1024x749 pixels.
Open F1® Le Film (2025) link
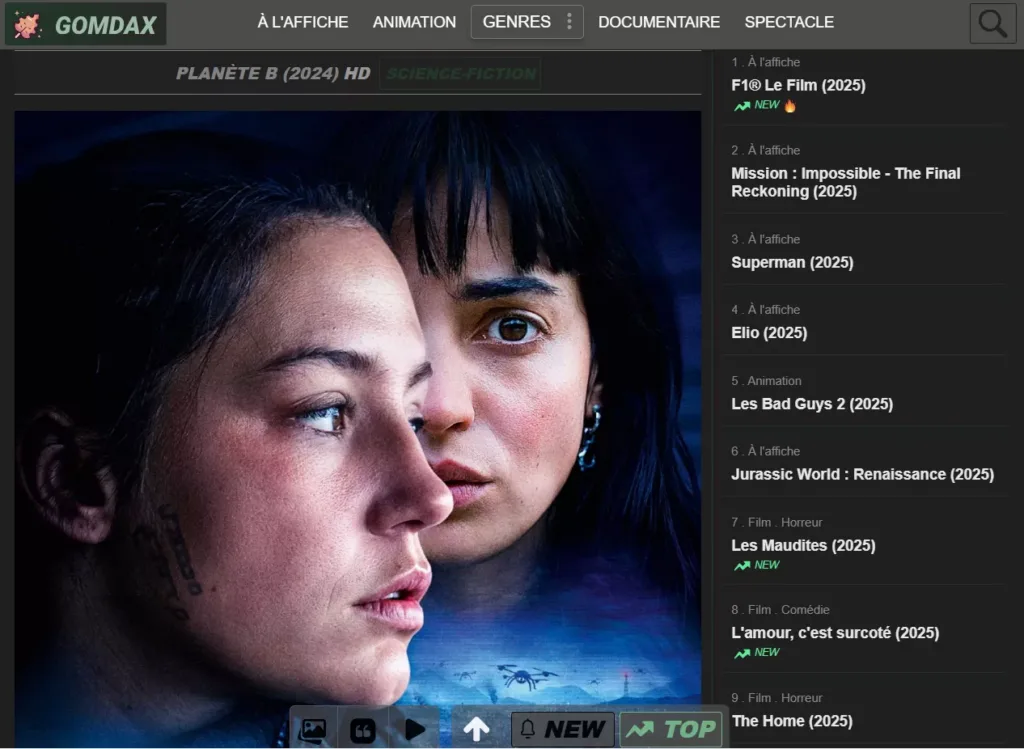click(798, 86)
